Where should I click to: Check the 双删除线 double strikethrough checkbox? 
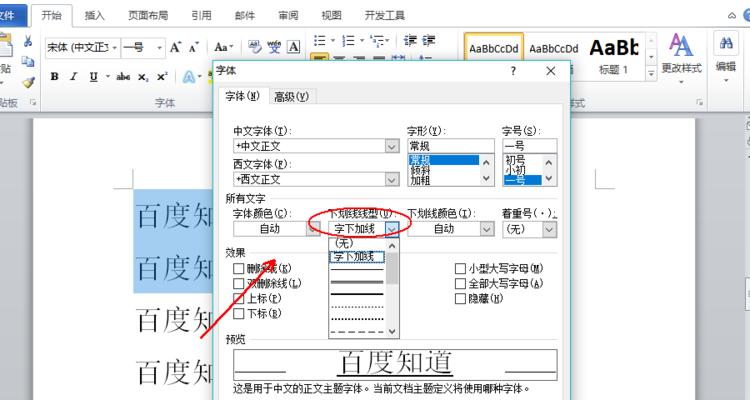click(x=239, y=284)
